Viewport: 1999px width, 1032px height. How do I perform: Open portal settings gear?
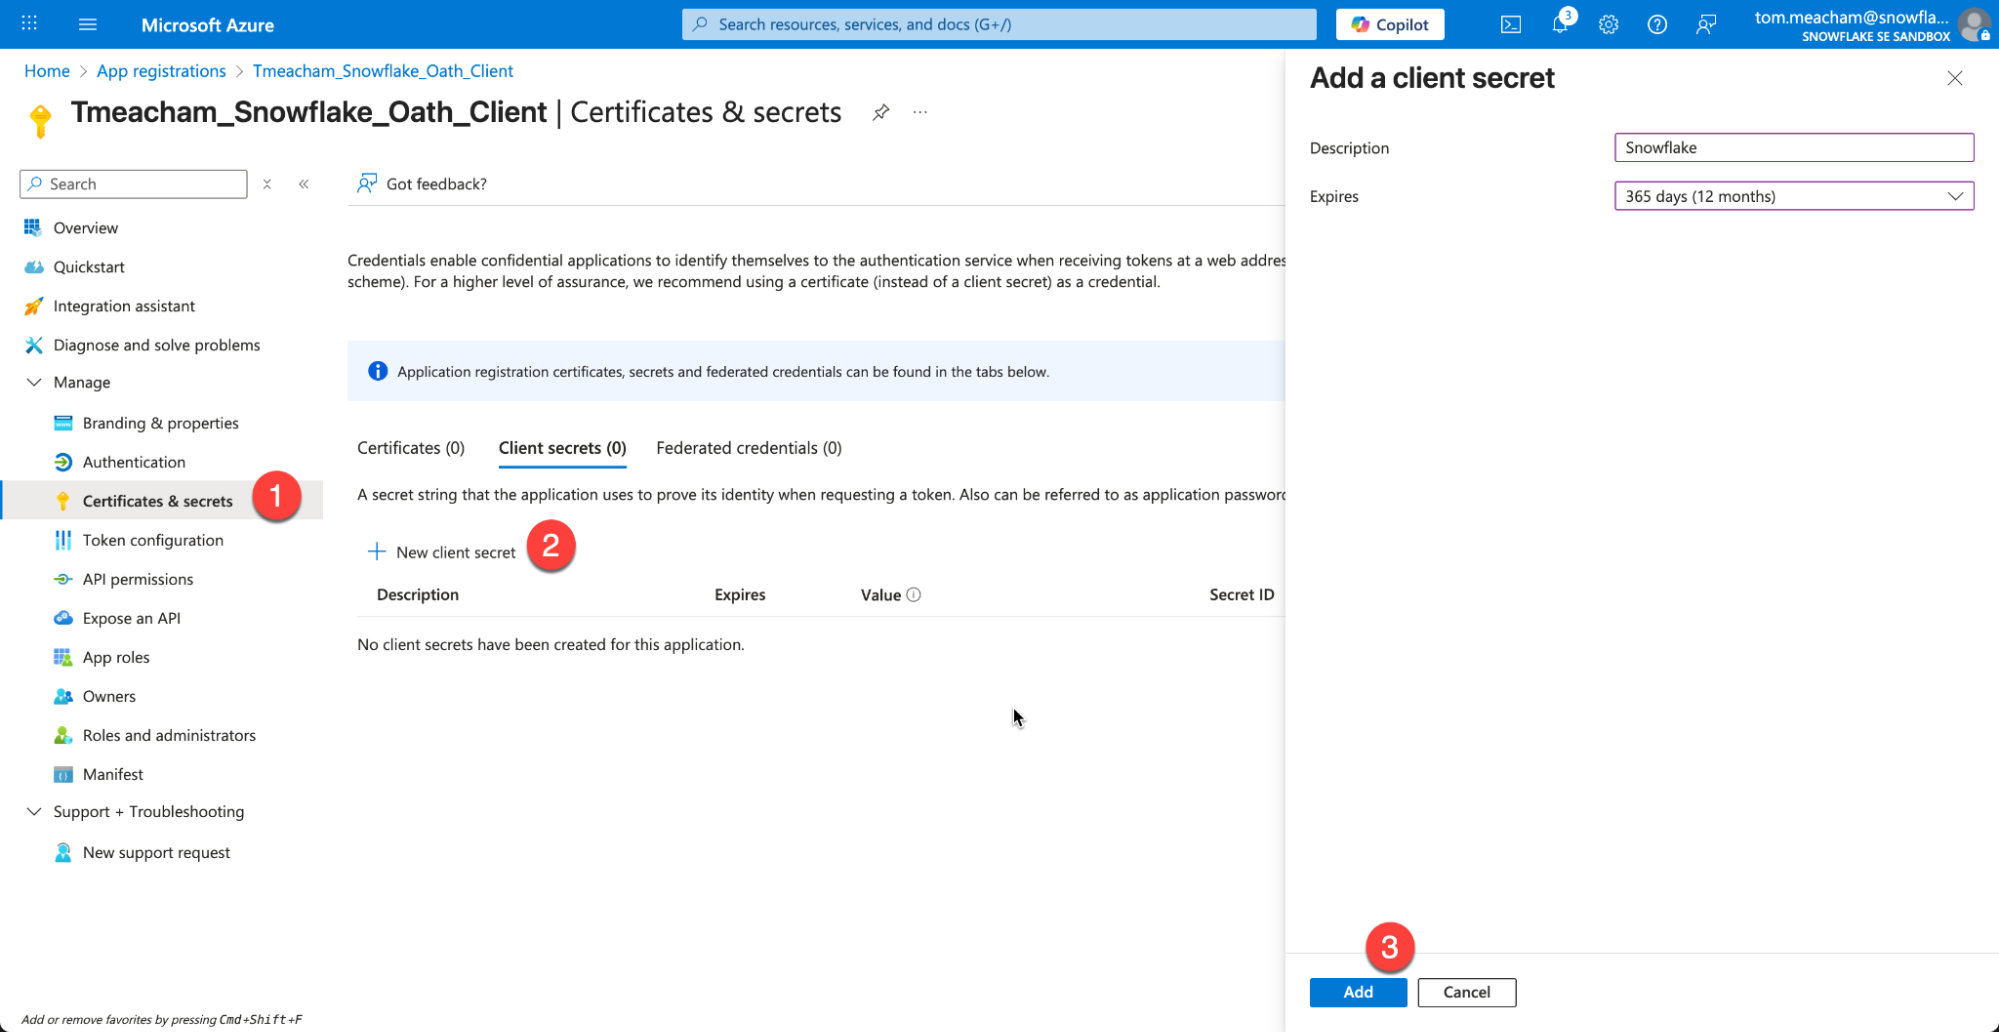point(1608,25)
